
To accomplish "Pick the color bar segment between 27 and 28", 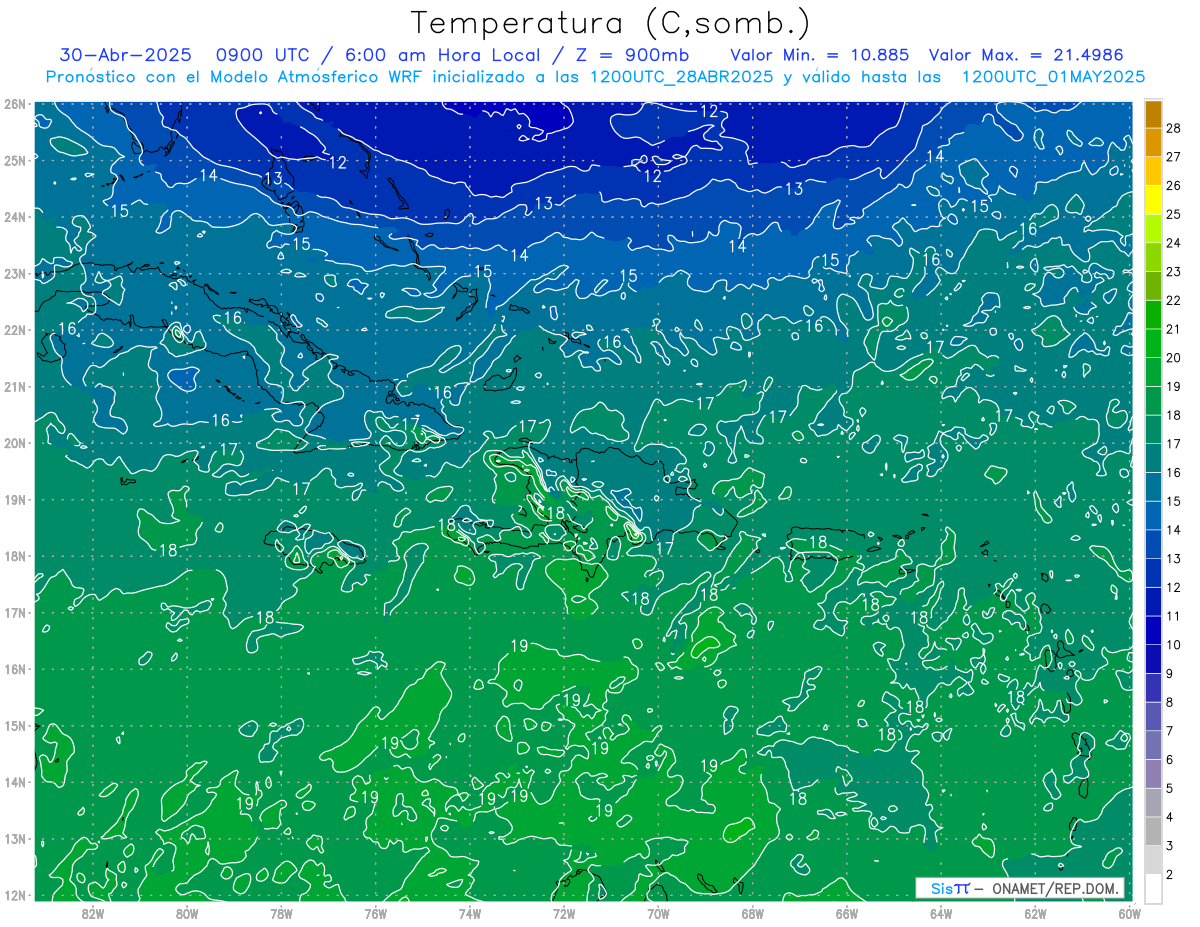I will (1153, 143).
